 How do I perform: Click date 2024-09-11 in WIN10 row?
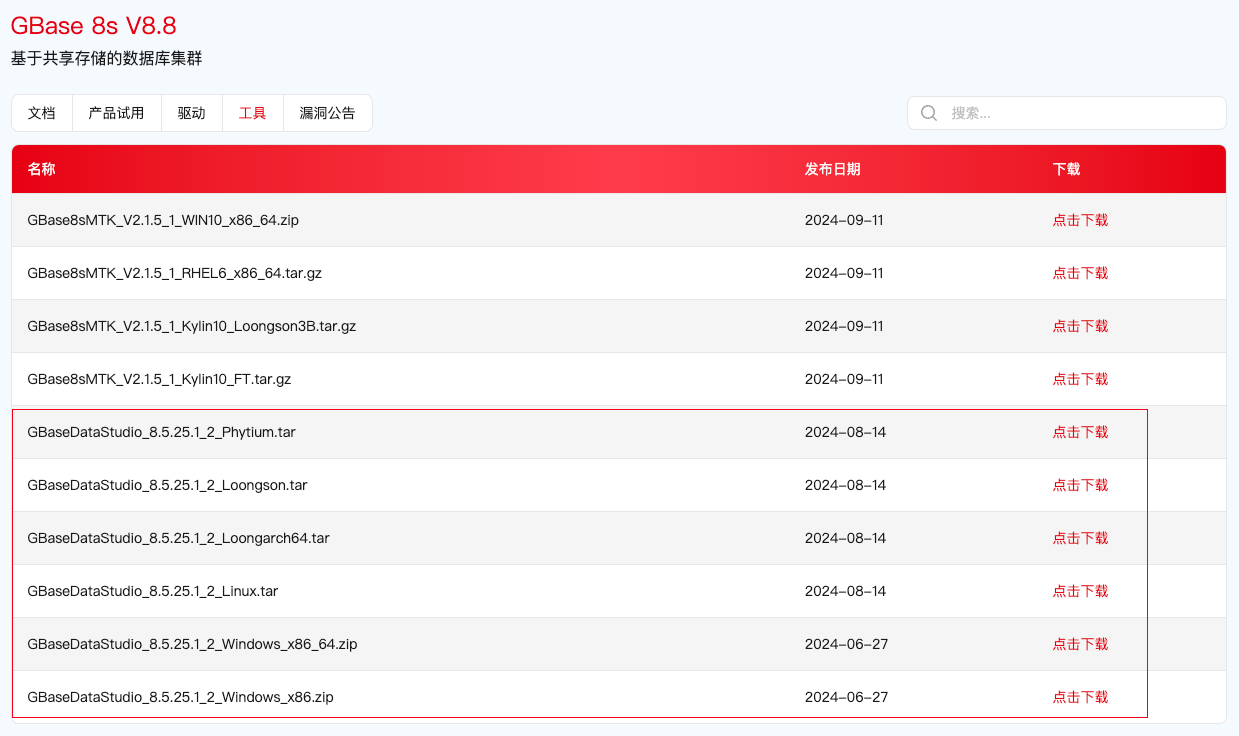844,220
